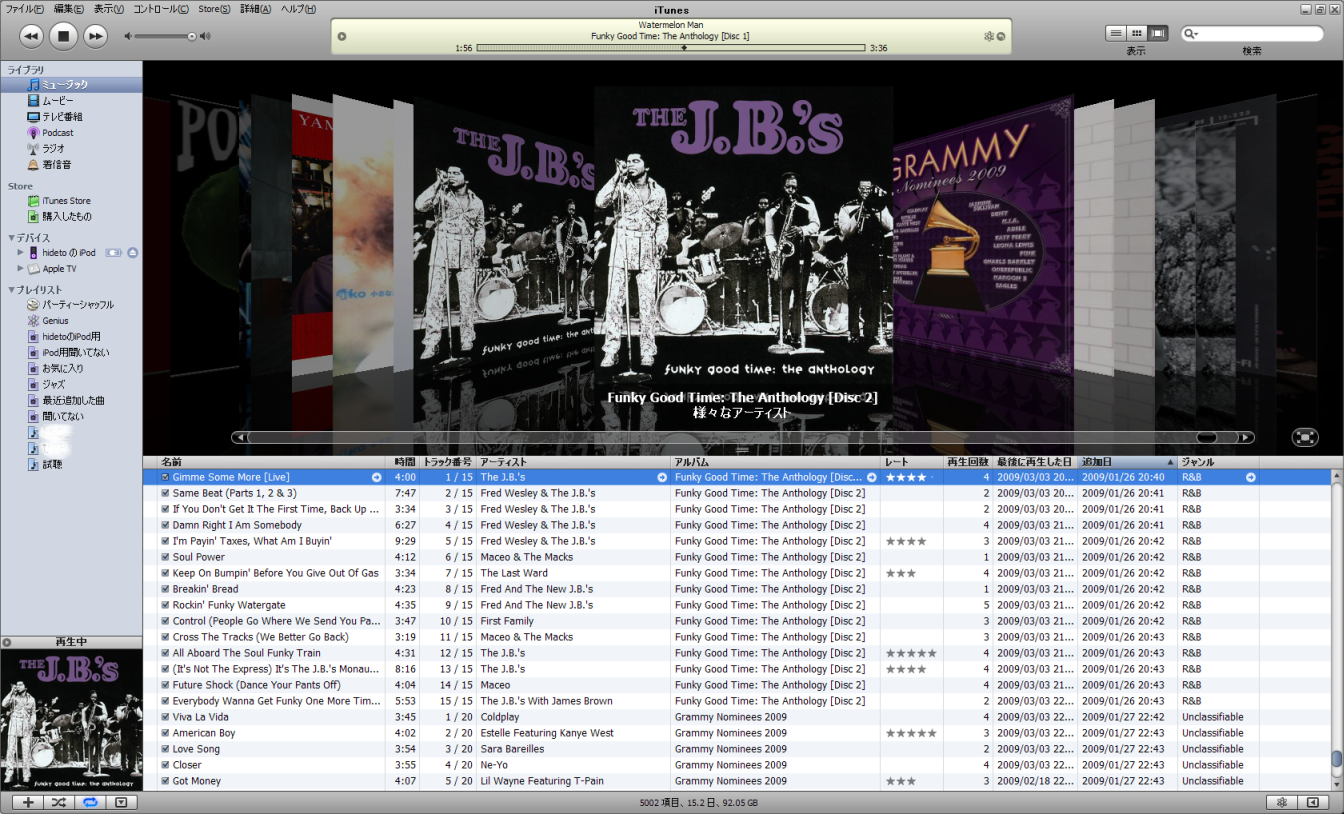Click the Watermelon Man playback progress bar
The height and width of the screenshot is (814, 1344).
[x=670, y=48]
